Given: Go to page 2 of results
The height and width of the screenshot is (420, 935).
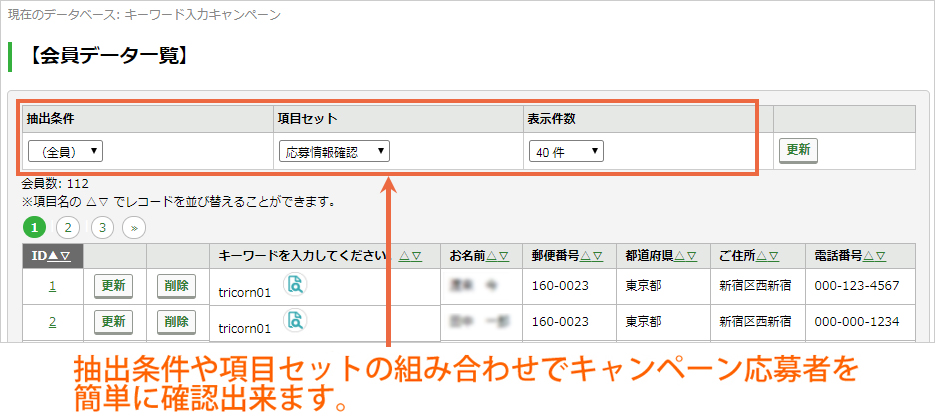Looking at the screenshot, I should [x=68, y=227].
